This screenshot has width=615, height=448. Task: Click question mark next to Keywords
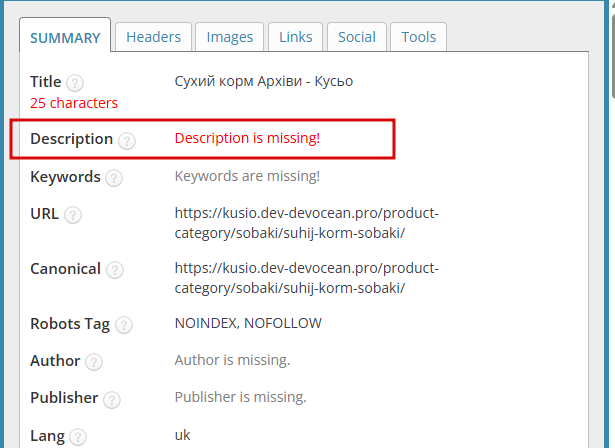(114, 178)
